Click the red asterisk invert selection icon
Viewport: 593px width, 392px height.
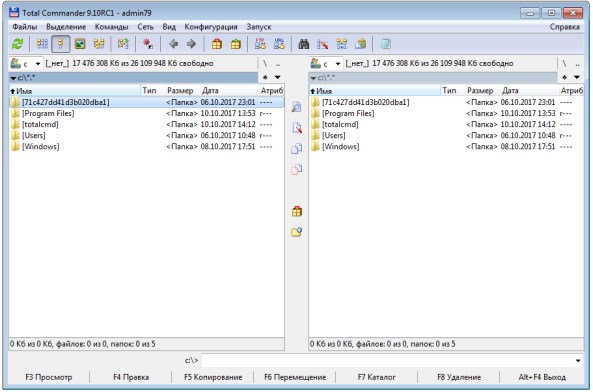pyautogui.click(x=147, y=44)
